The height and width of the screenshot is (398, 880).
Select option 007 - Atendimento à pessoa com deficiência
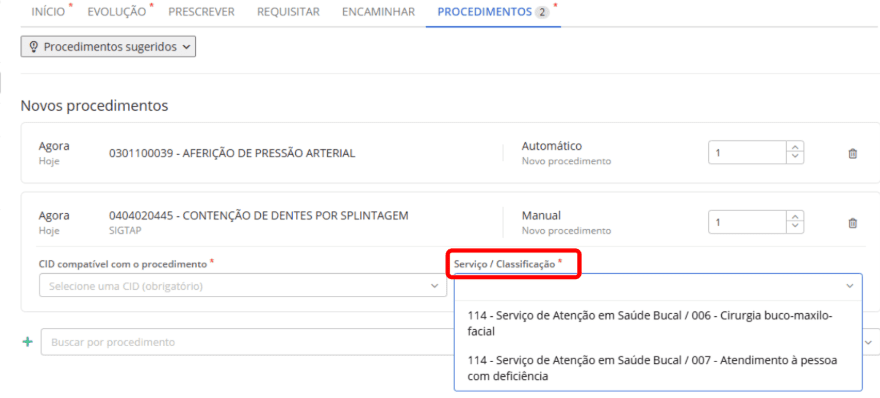click(658, 368)
